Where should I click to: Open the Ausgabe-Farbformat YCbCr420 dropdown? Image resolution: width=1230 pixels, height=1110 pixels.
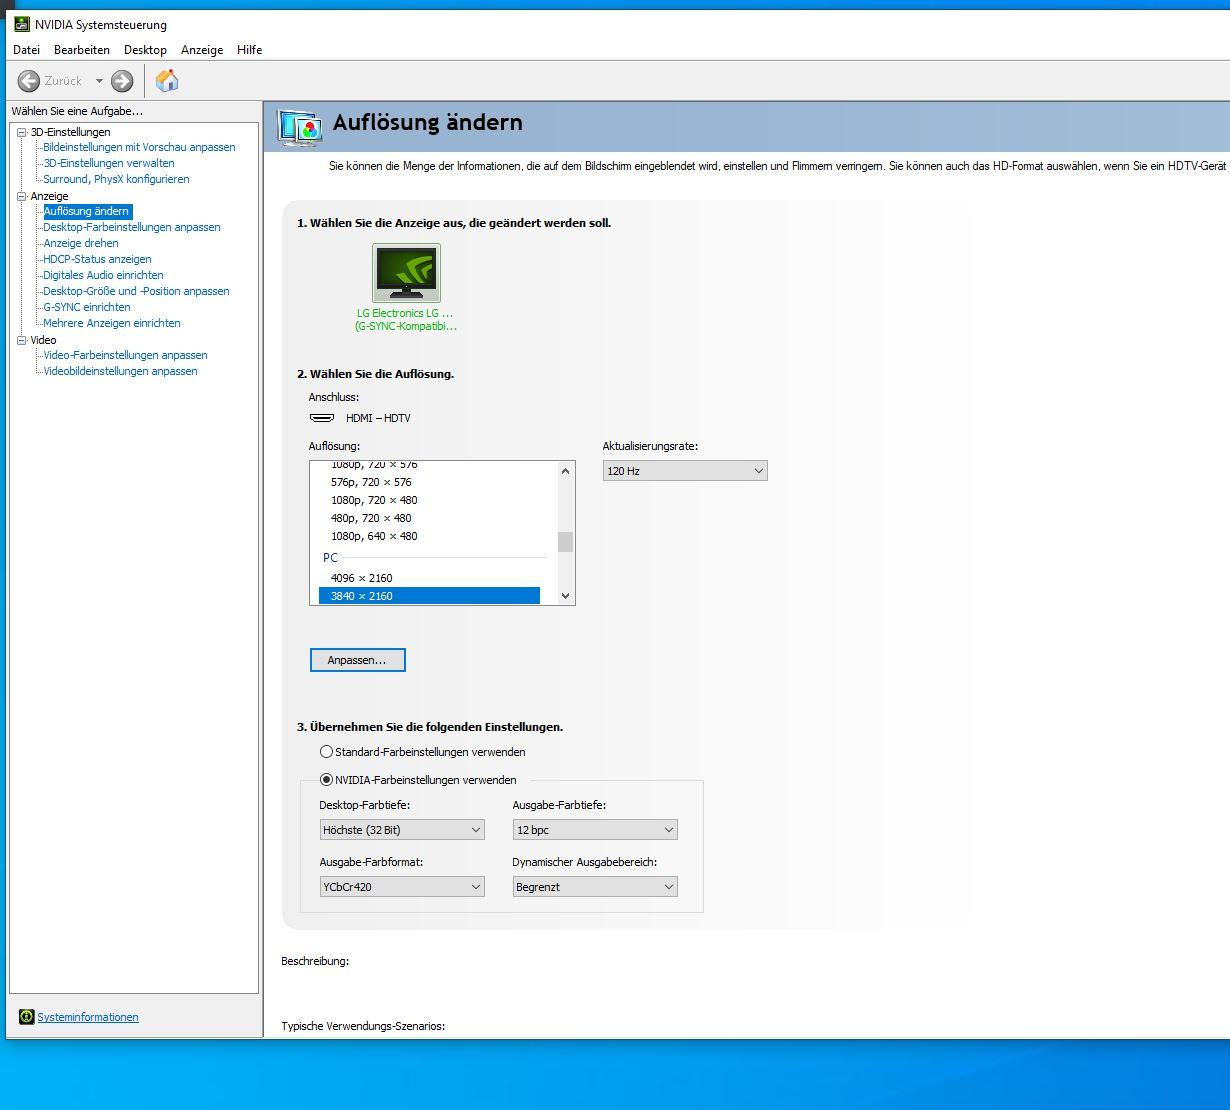click(x=402, y=887)
